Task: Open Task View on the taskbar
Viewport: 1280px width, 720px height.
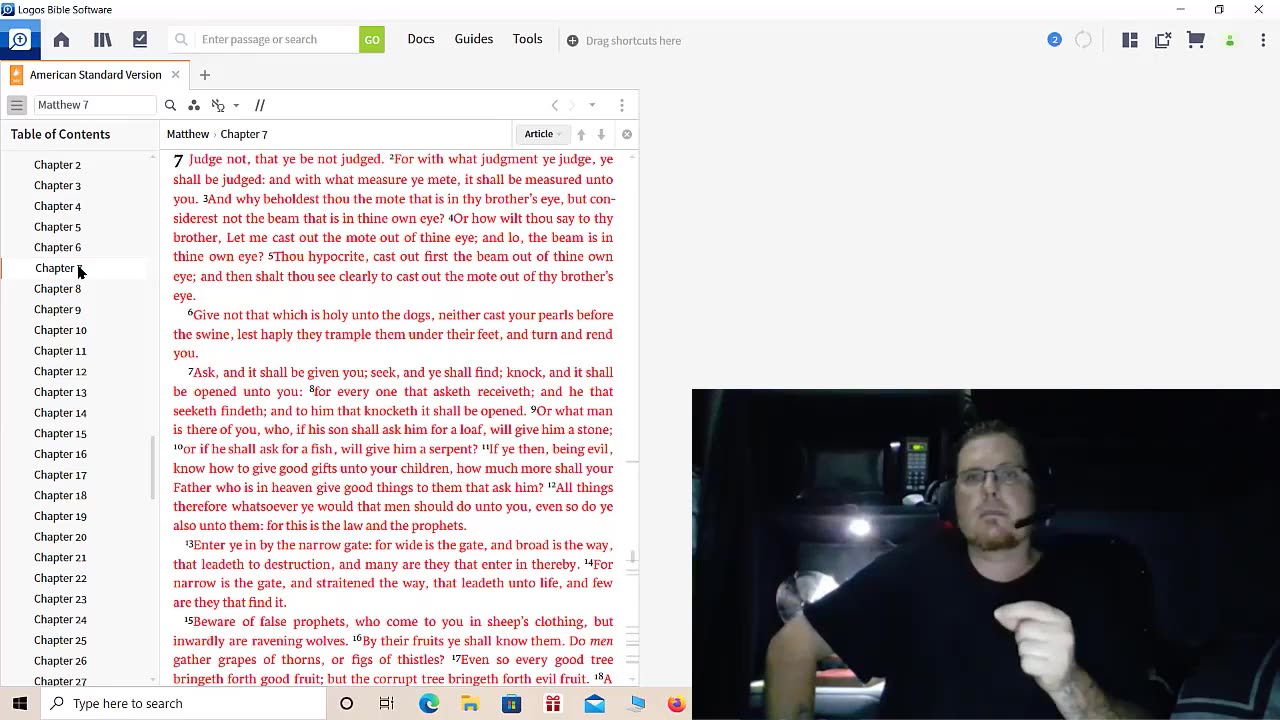Action: (x=387, y=704)
